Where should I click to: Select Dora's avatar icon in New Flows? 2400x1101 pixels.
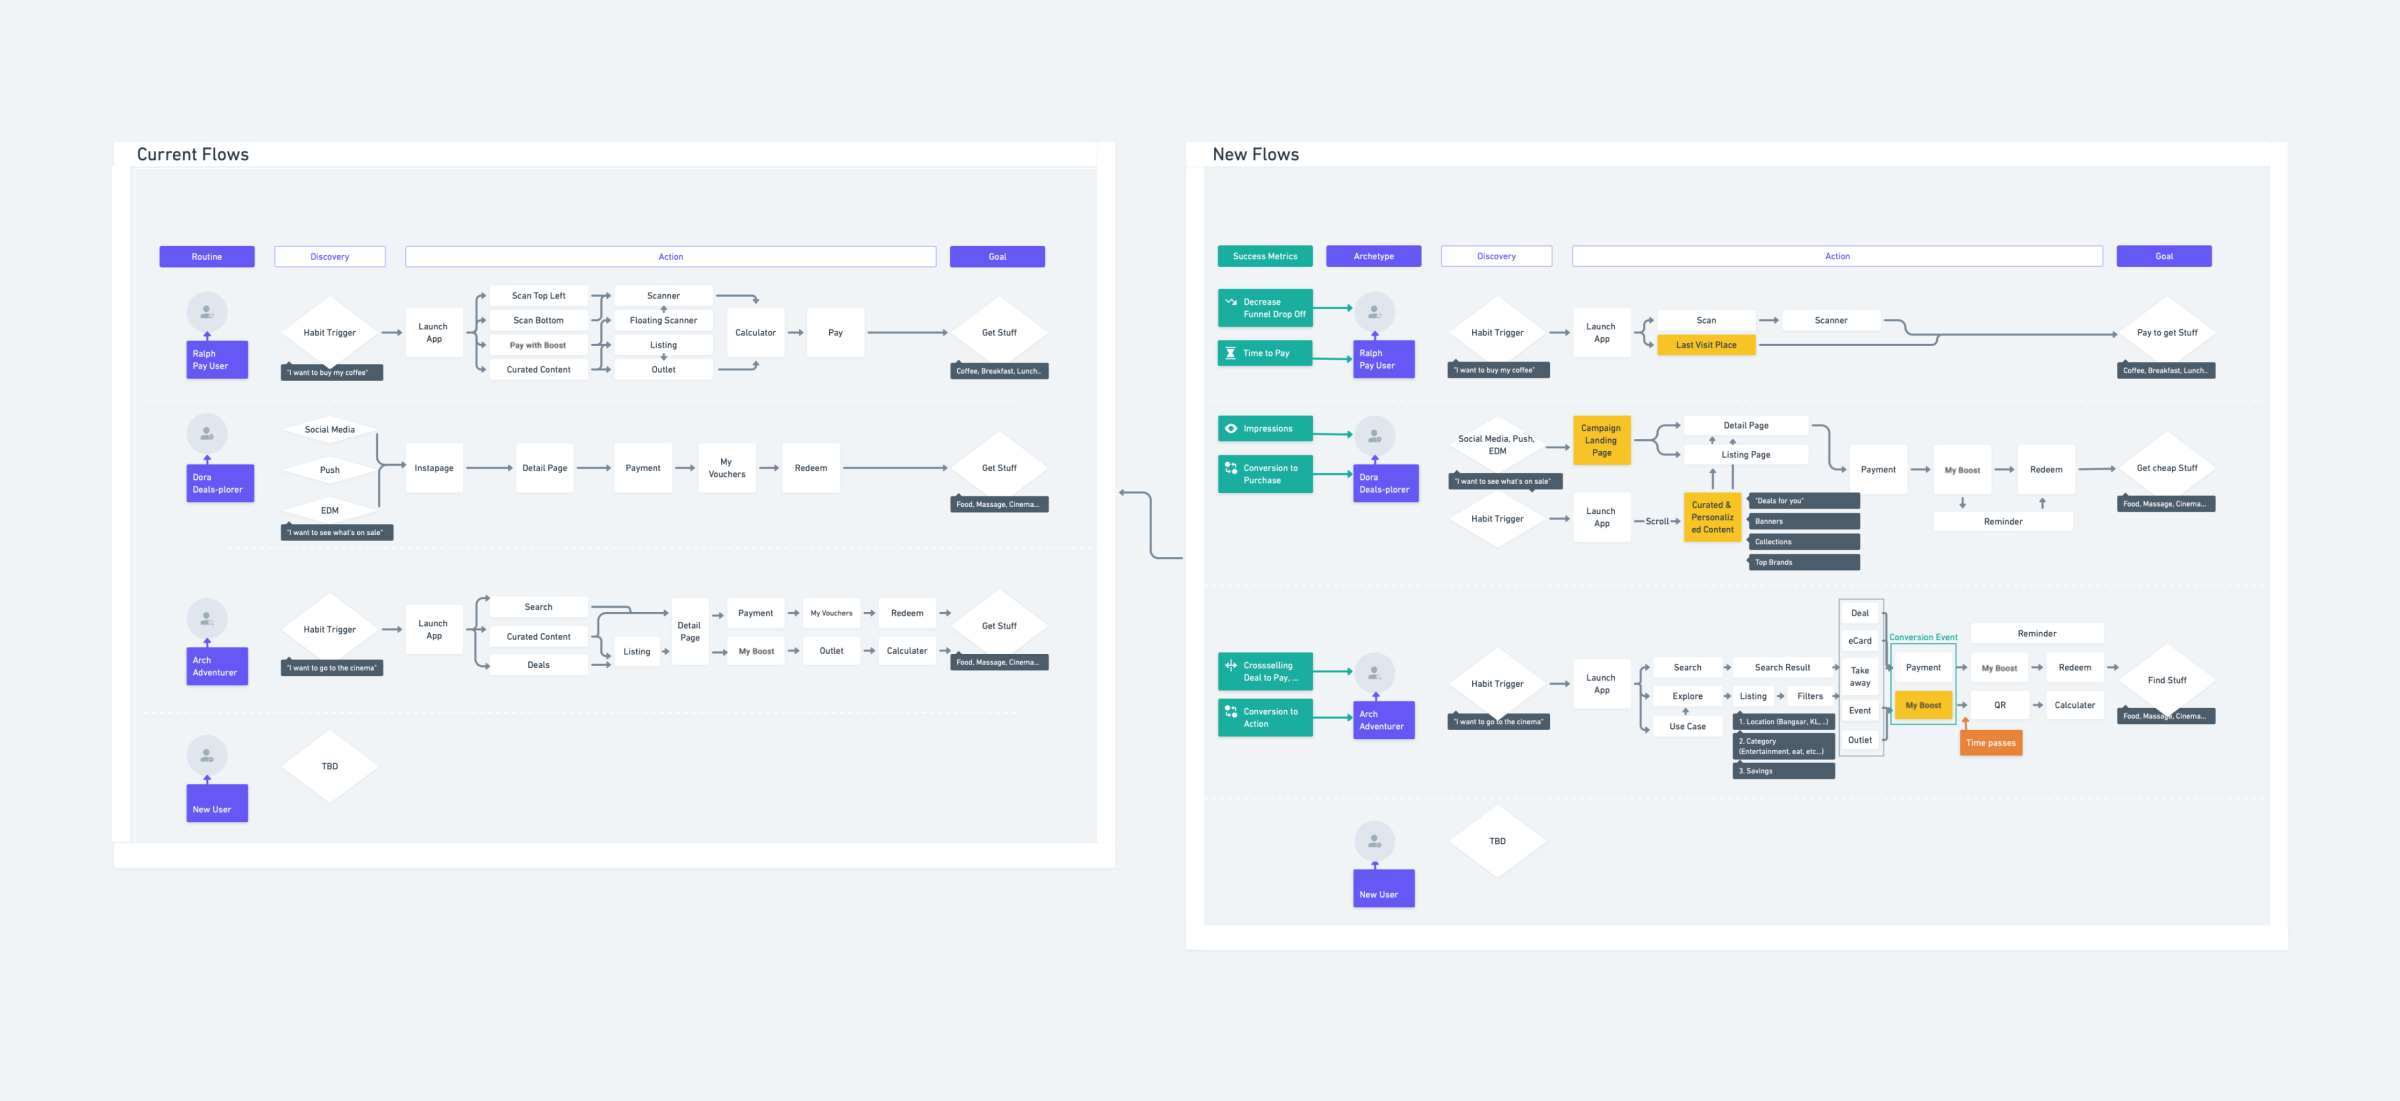1375,436
